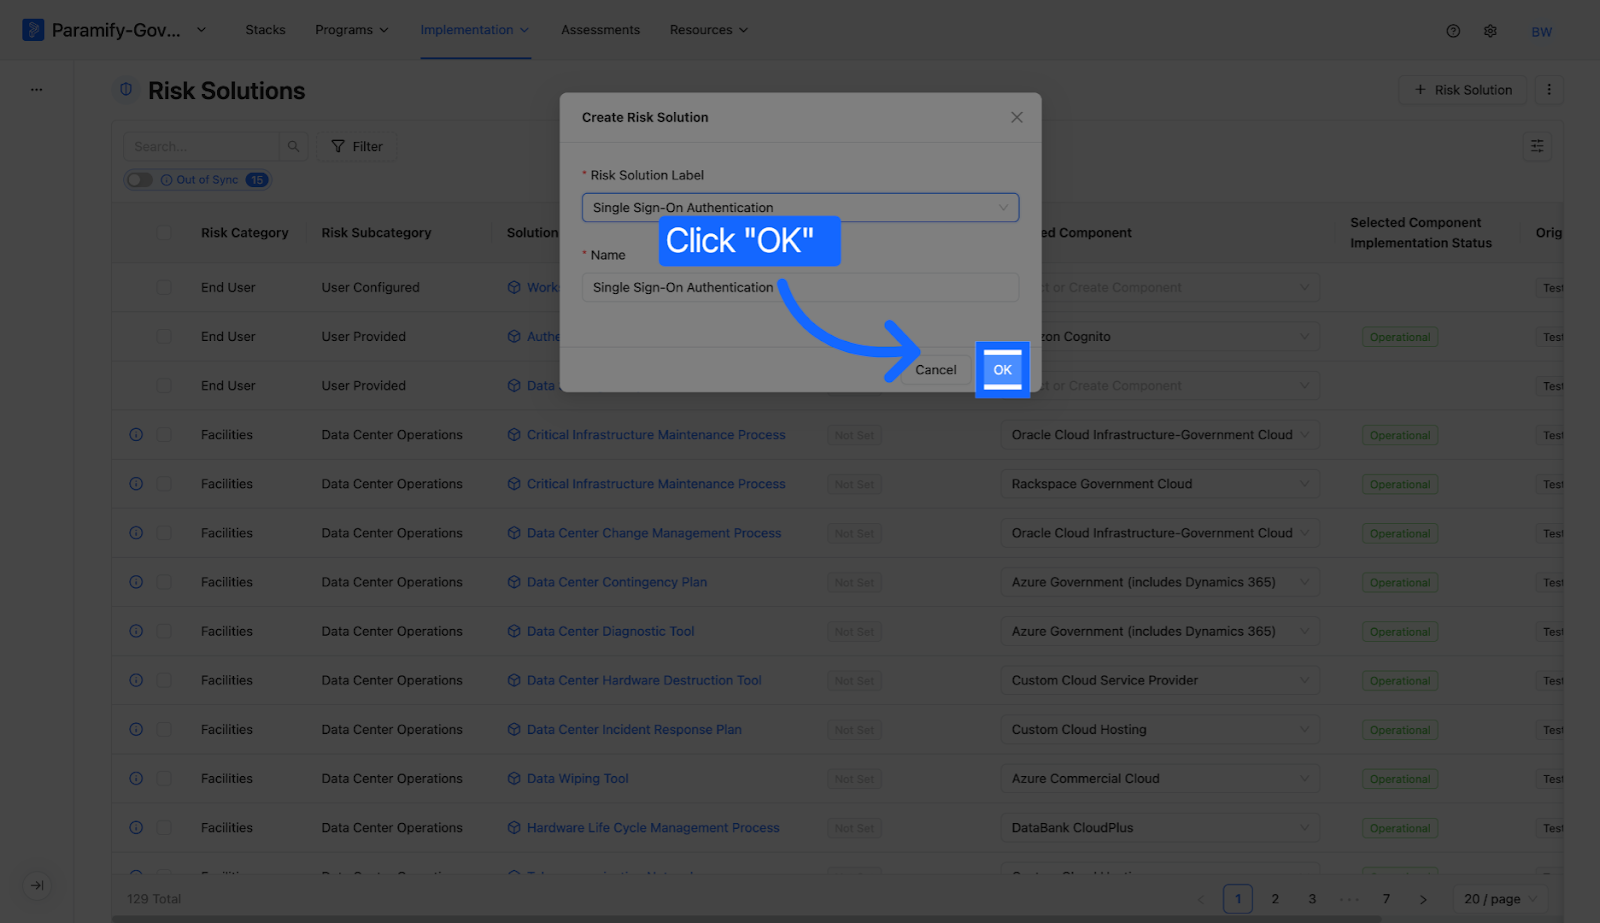Expand sidebar with bottom arrow icon
Image resolution: width=1600 pixels, height=923 pixels.
(x=37, y=885)
